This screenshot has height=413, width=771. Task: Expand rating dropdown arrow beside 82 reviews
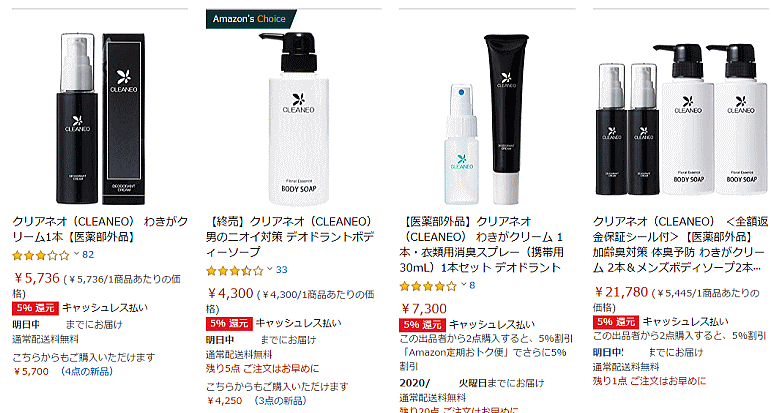[x=76, y=255]
